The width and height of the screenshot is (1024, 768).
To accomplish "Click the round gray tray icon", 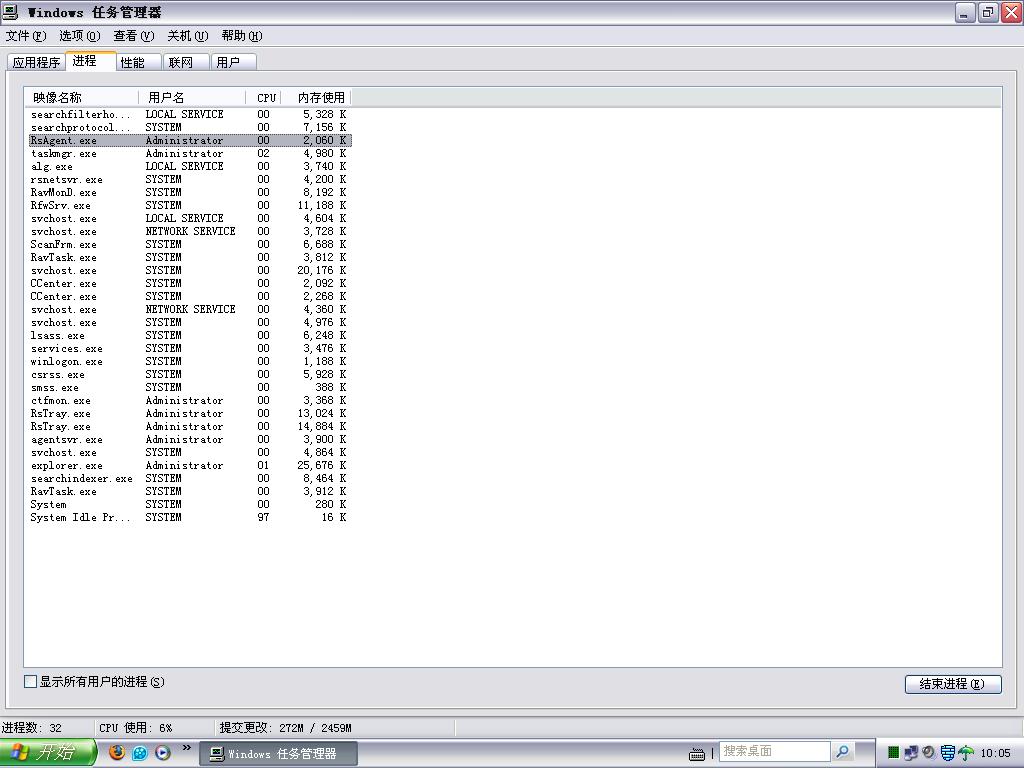I will tap(928, 752).
